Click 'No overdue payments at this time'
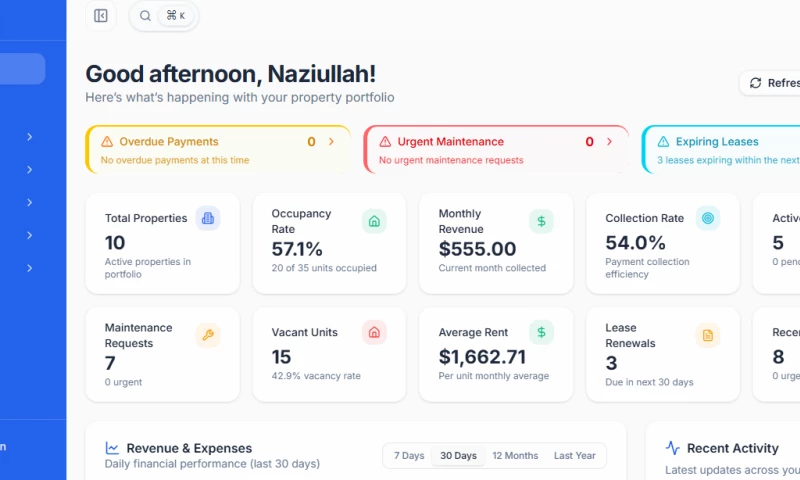800x480 pixels. tap(175, 160)
